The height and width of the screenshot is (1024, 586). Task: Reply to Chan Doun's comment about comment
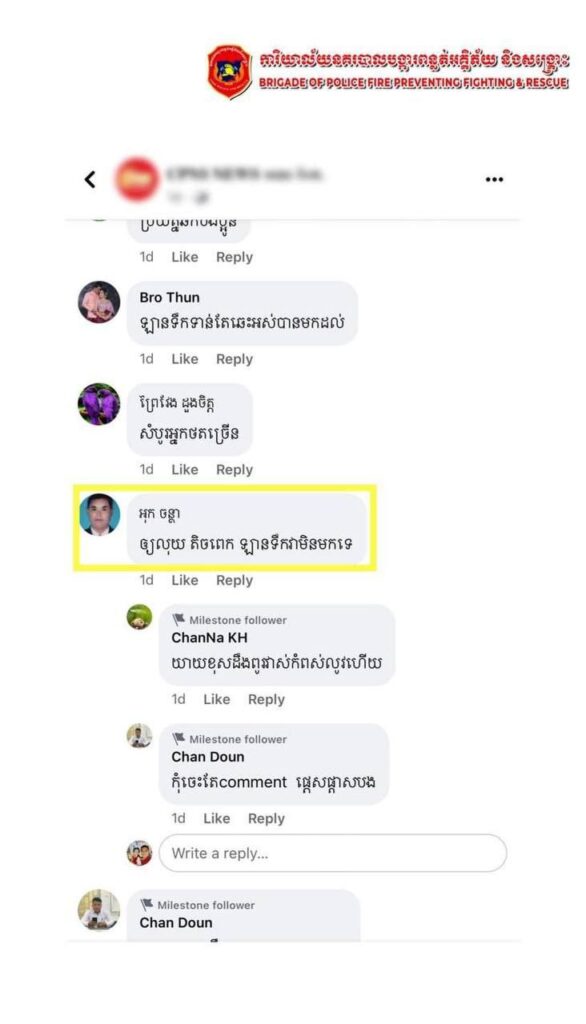click(x=267, y=818)
